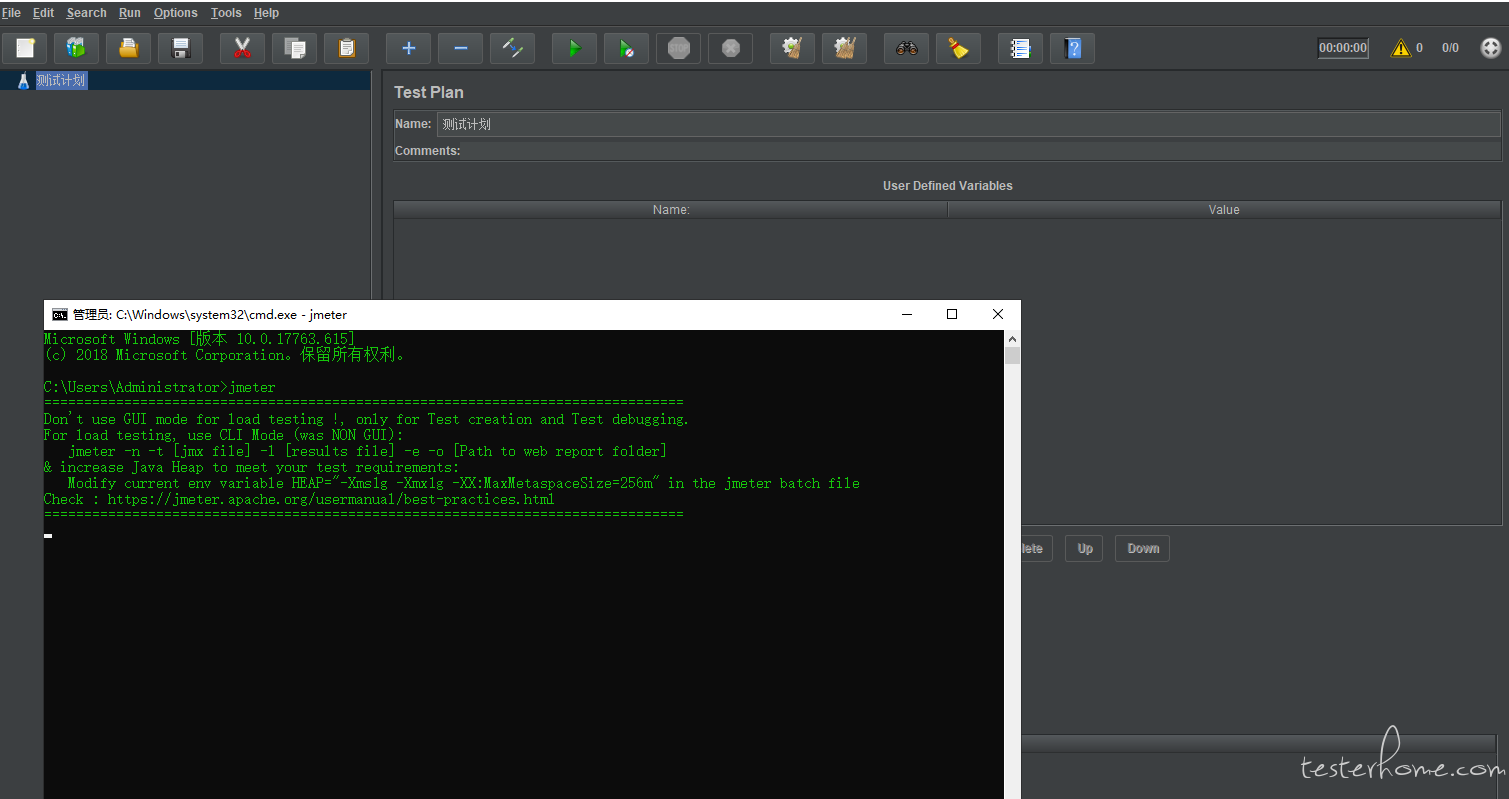The width and height of the screenshot is (1509, 799).
Task: Maximize the cmd.exe window
Action: (952, 314)
